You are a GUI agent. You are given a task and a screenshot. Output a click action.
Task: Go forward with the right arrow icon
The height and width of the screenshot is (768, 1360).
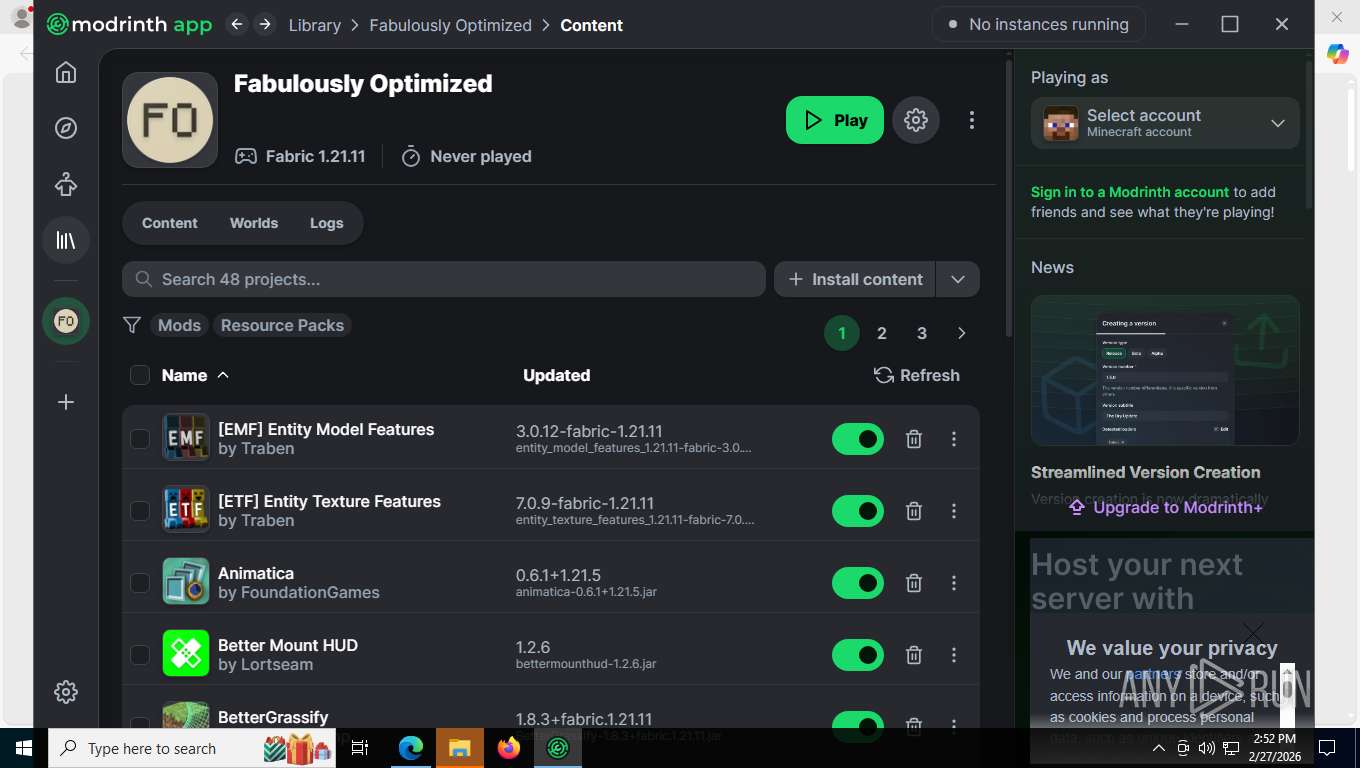coord(265,24)
